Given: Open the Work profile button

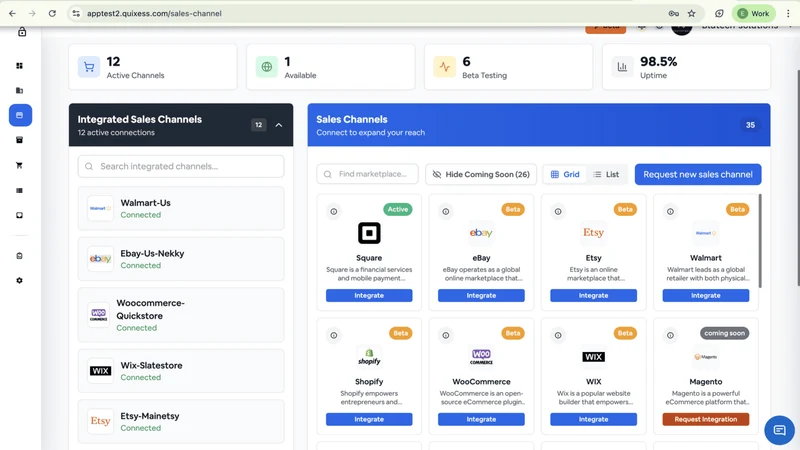Looking at the screenshot, I should click(x=754, y=14).
